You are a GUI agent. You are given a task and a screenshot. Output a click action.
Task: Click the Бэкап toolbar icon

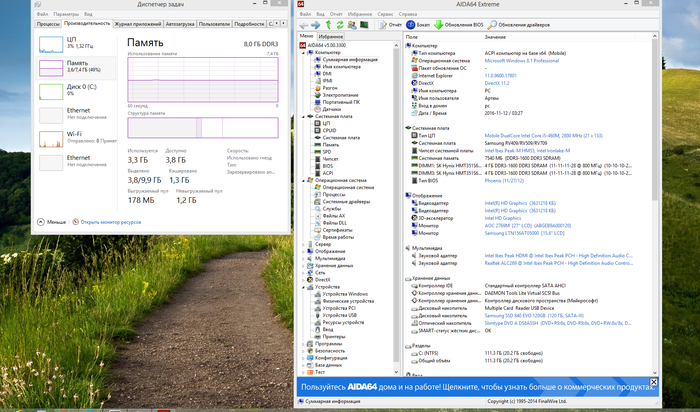point(411,23)
